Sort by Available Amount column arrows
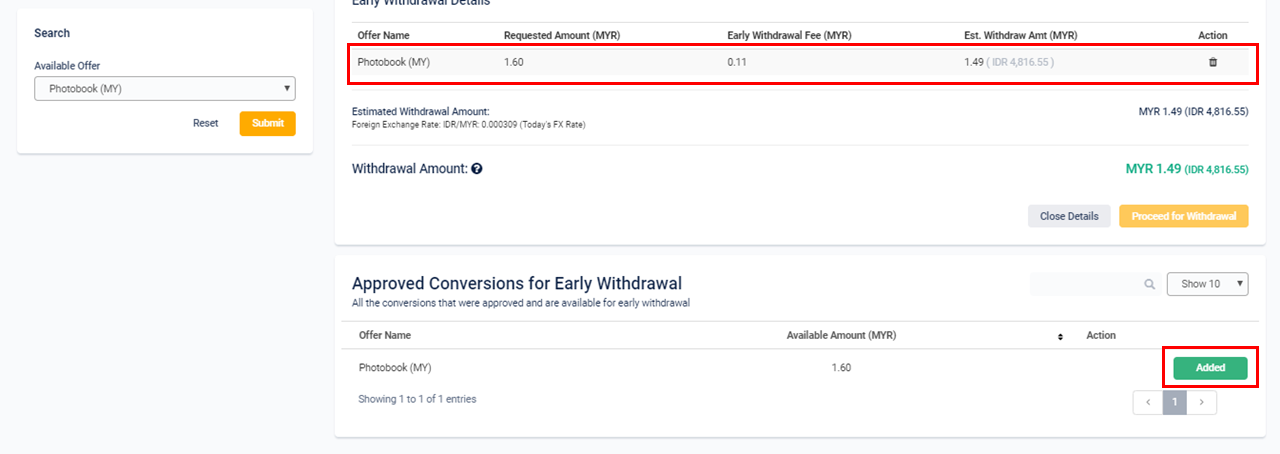The height and width of the screenshot is (454, 1280). (1060, 336)
